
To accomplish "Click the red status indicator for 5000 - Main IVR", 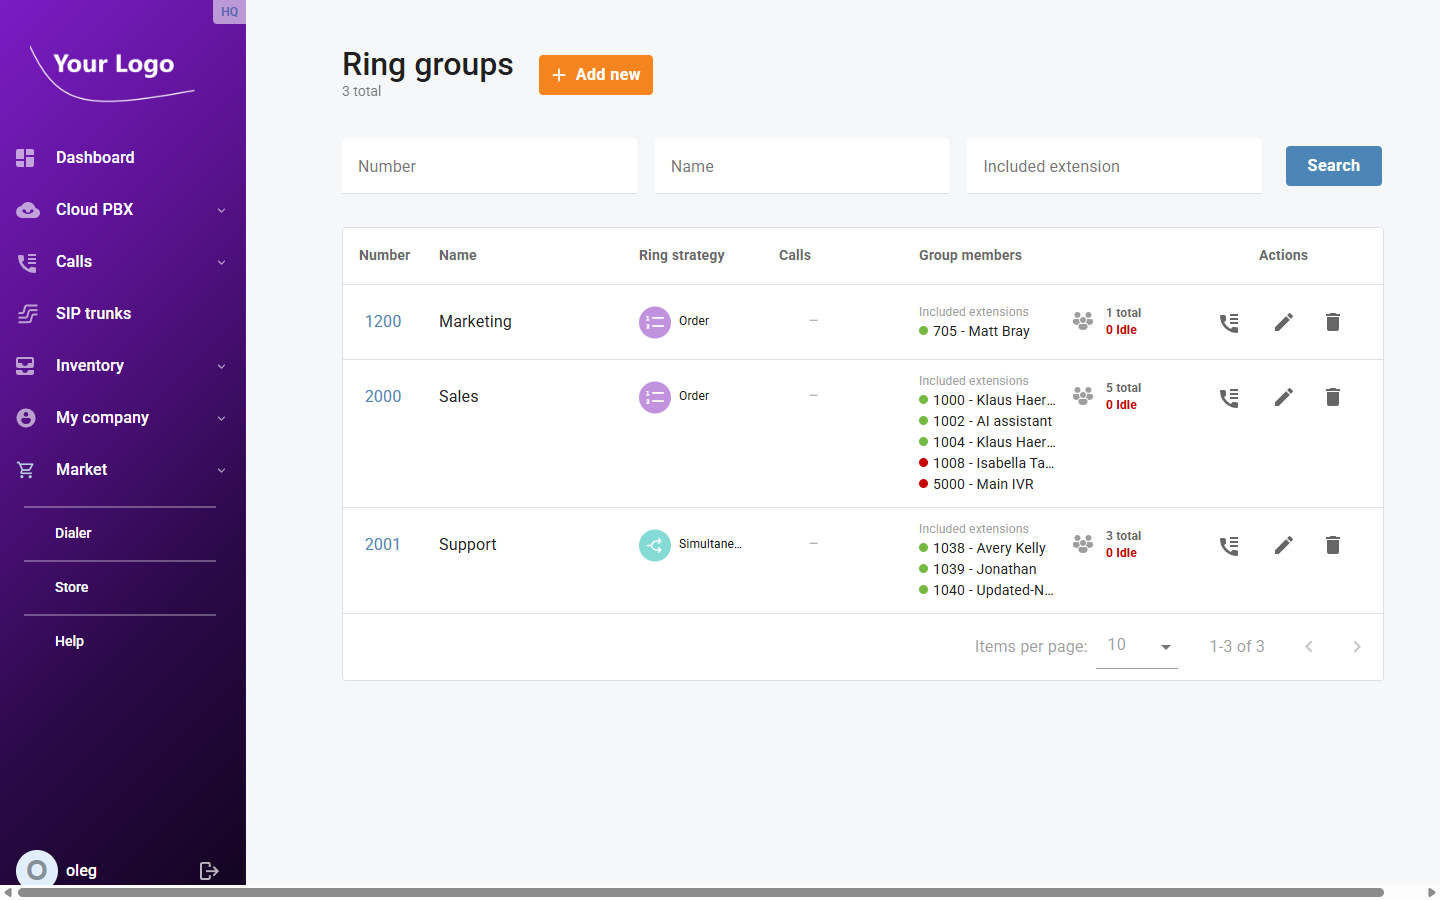I will click(x=921, y=484).
